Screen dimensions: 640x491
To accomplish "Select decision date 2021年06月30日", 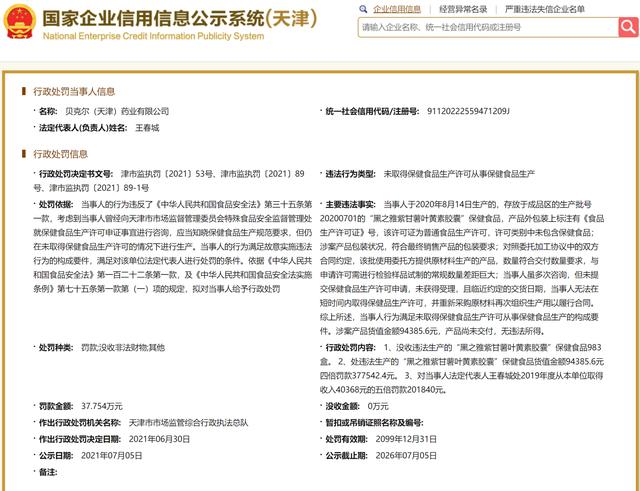I will tap(160, 439).
